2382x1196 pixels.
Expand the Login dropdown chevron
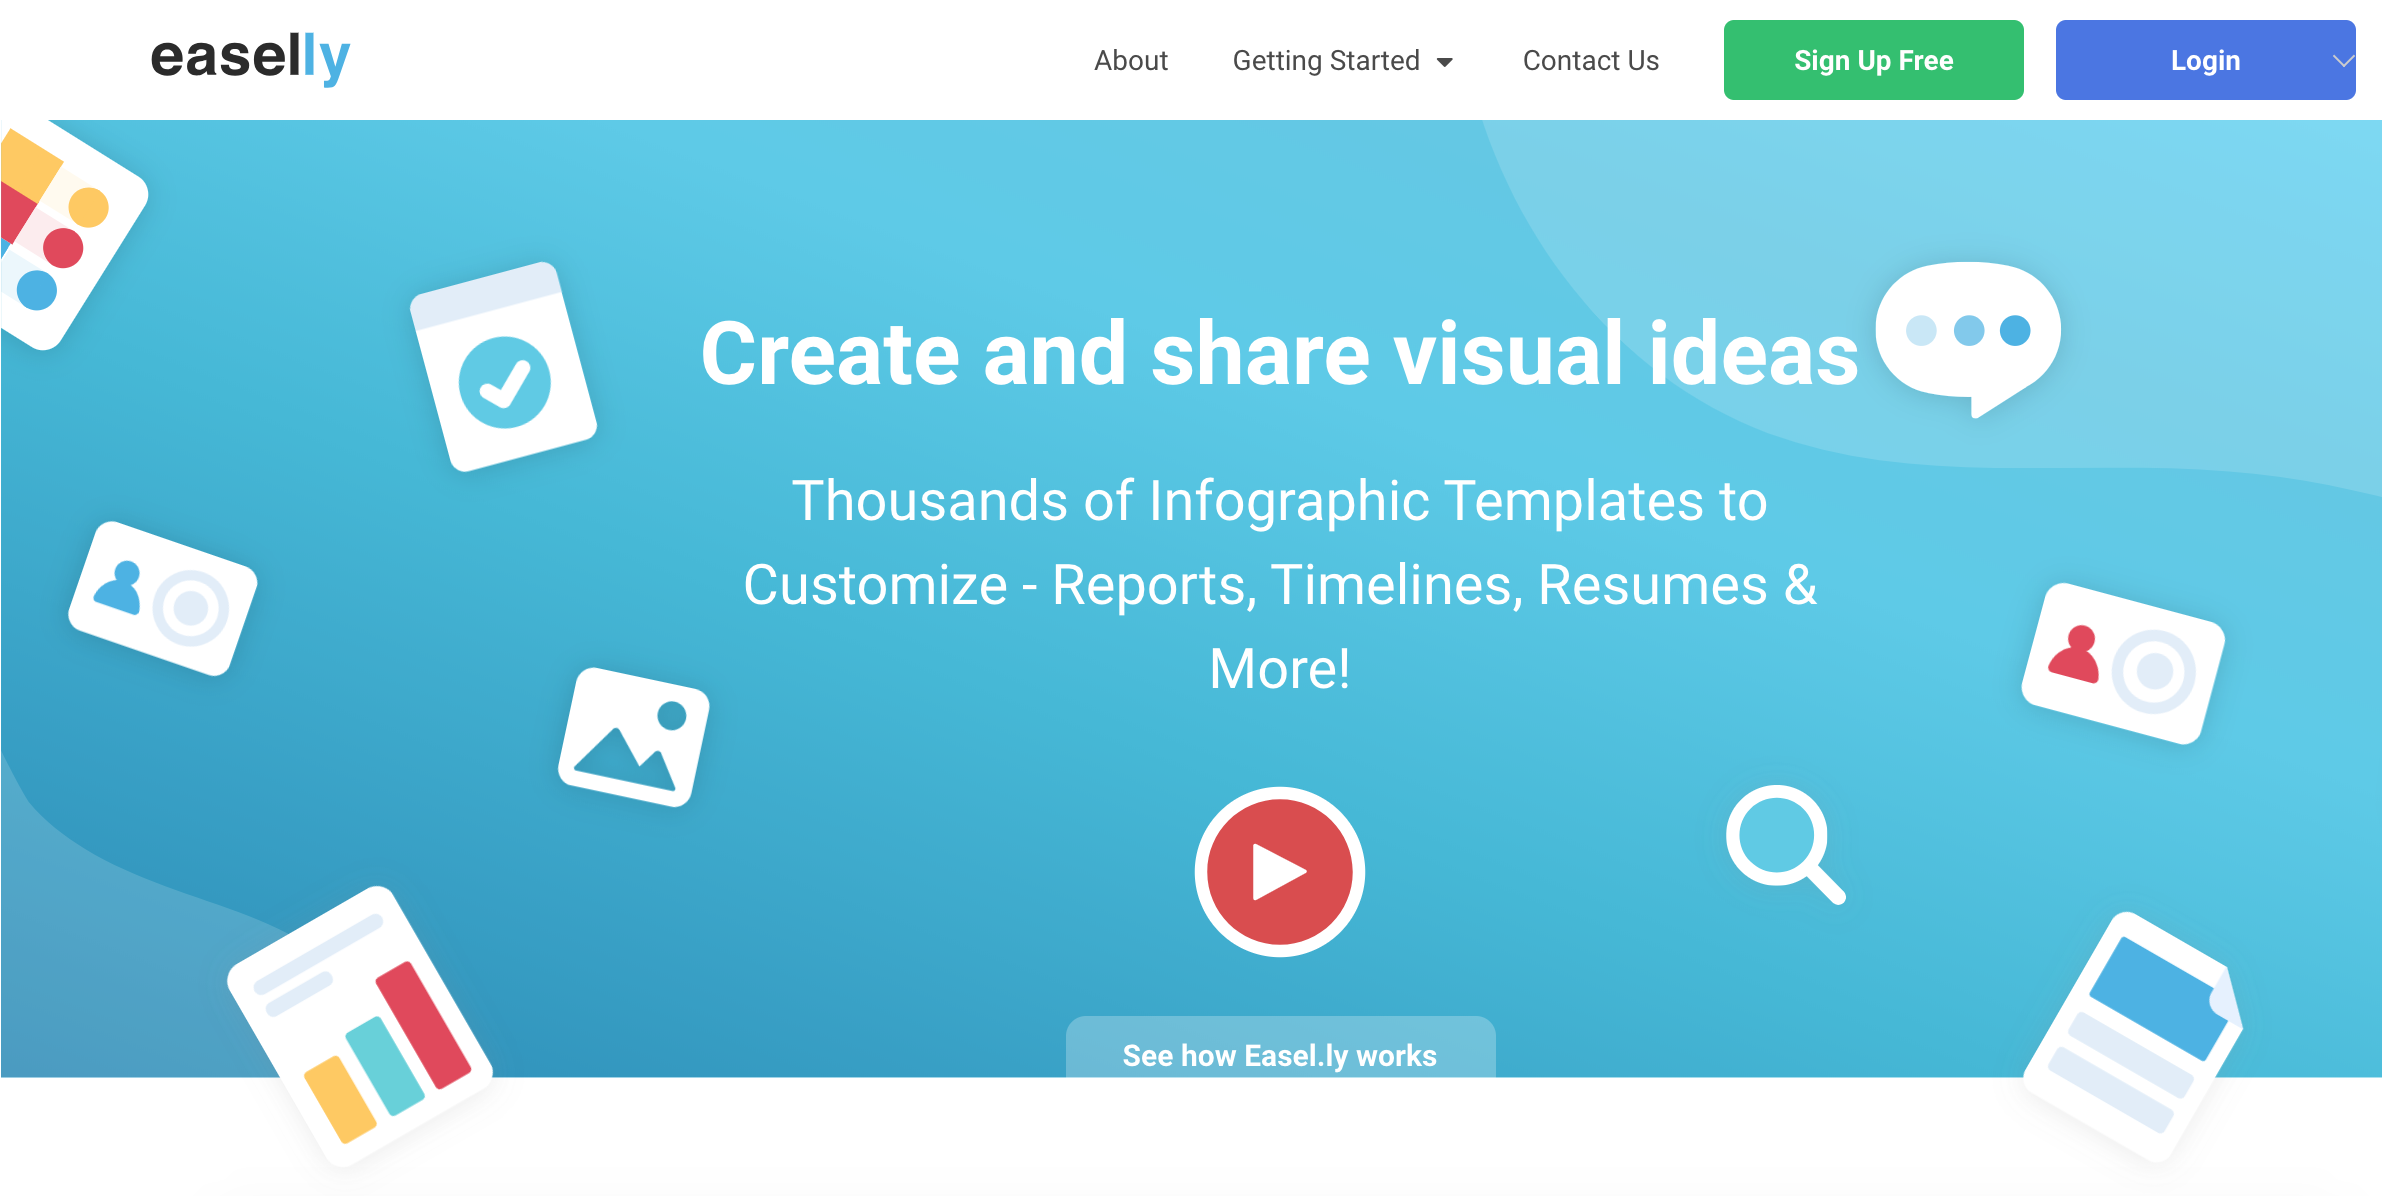tap(2342, 61)
